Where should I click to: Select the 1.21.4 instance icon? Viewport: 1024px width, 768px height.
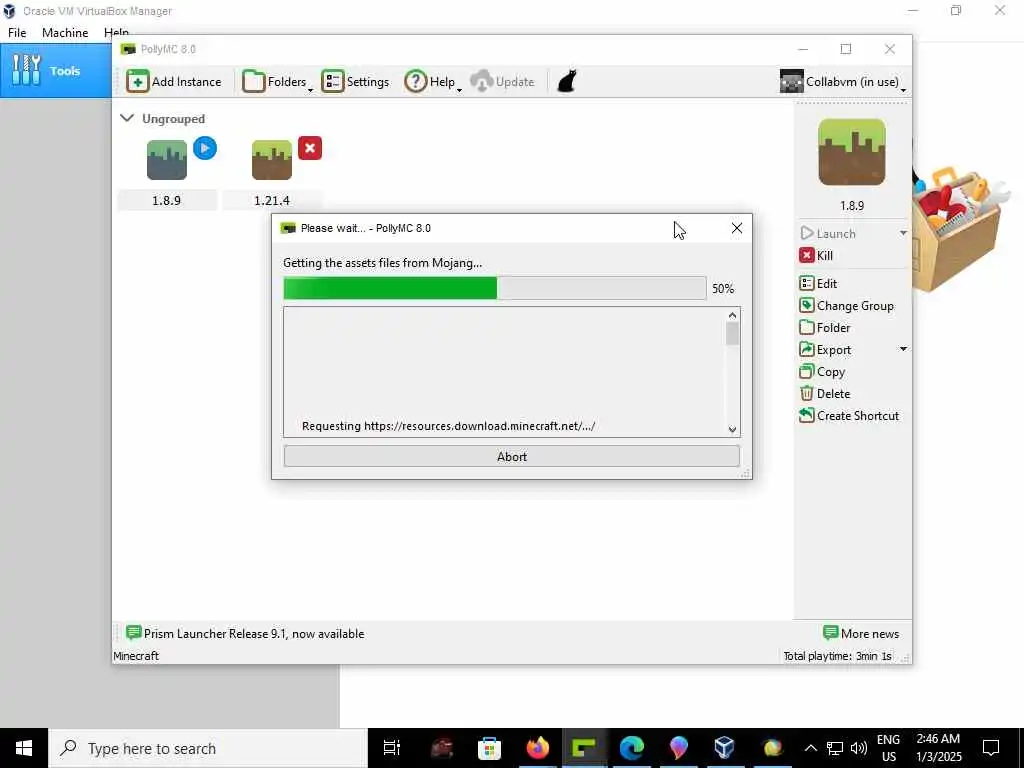click(x=272, y=160)
